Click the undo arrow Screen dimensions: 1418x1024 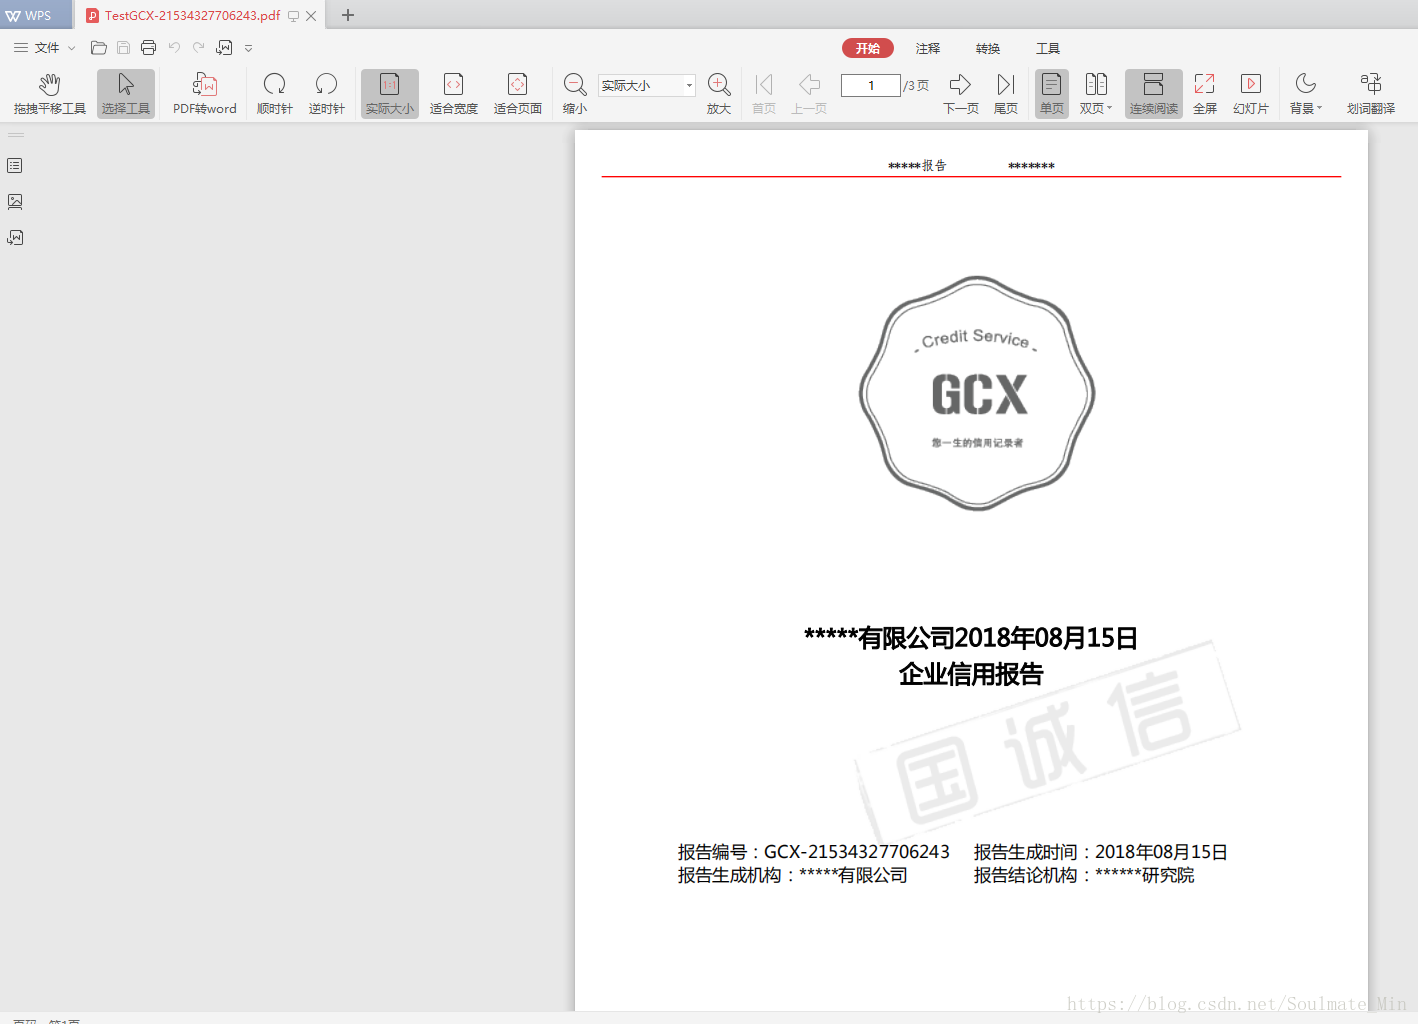coord(174,48)
